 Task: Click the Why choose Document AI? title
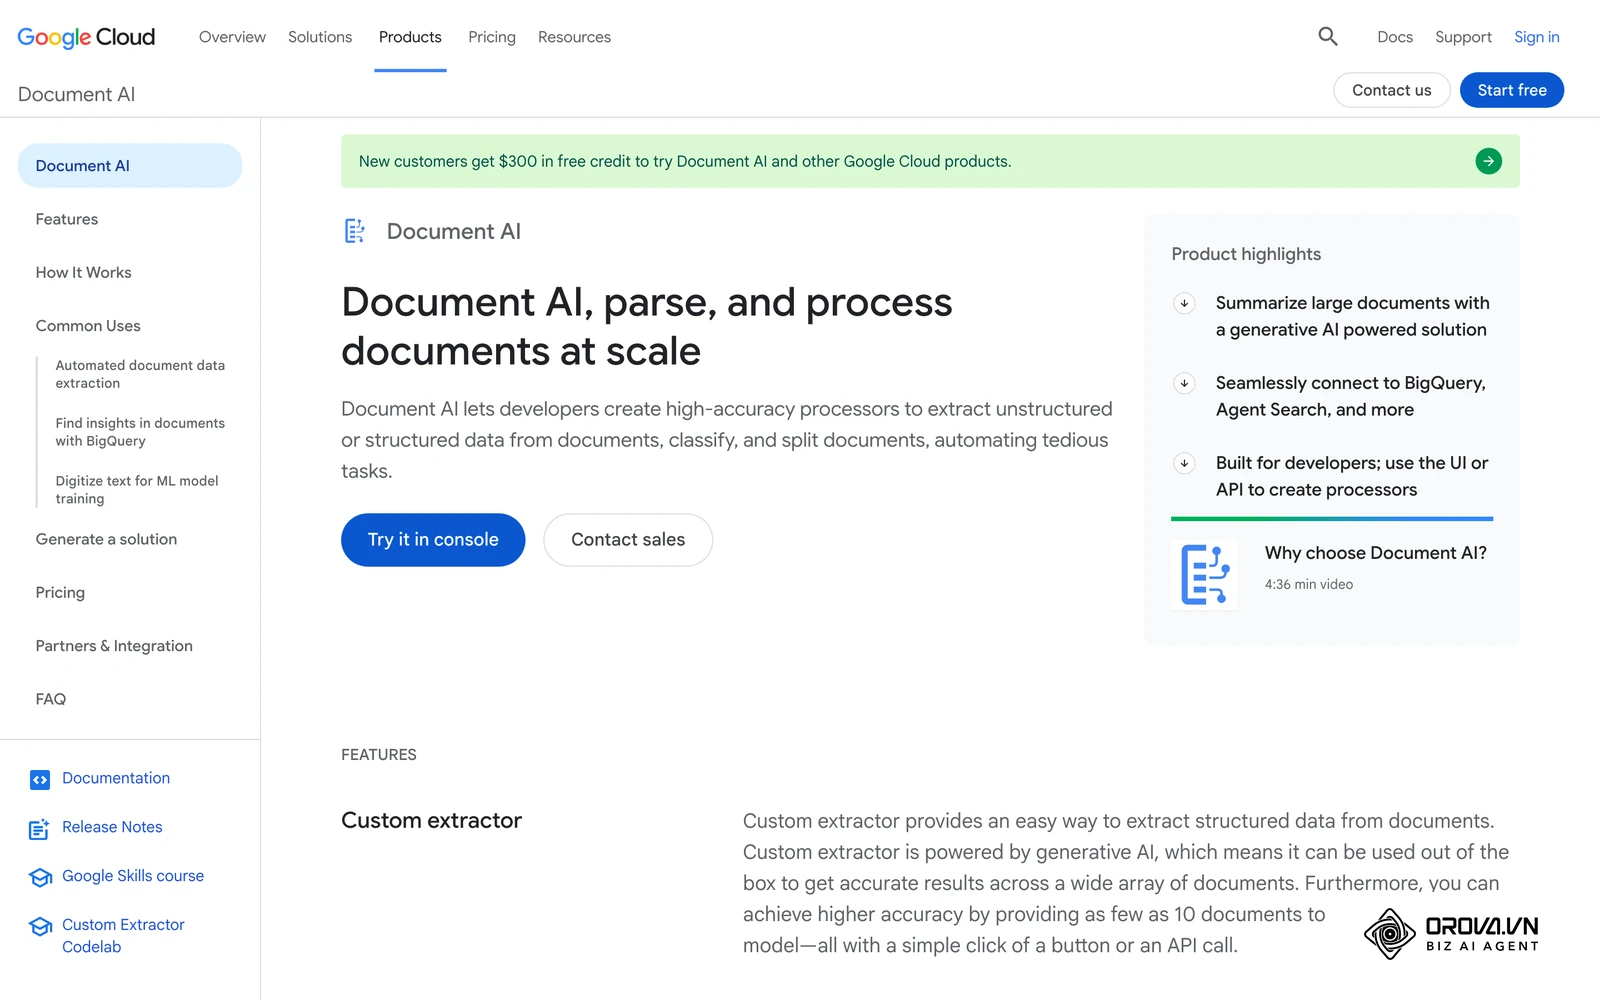pyautogui.click(x=1376, y=553)
